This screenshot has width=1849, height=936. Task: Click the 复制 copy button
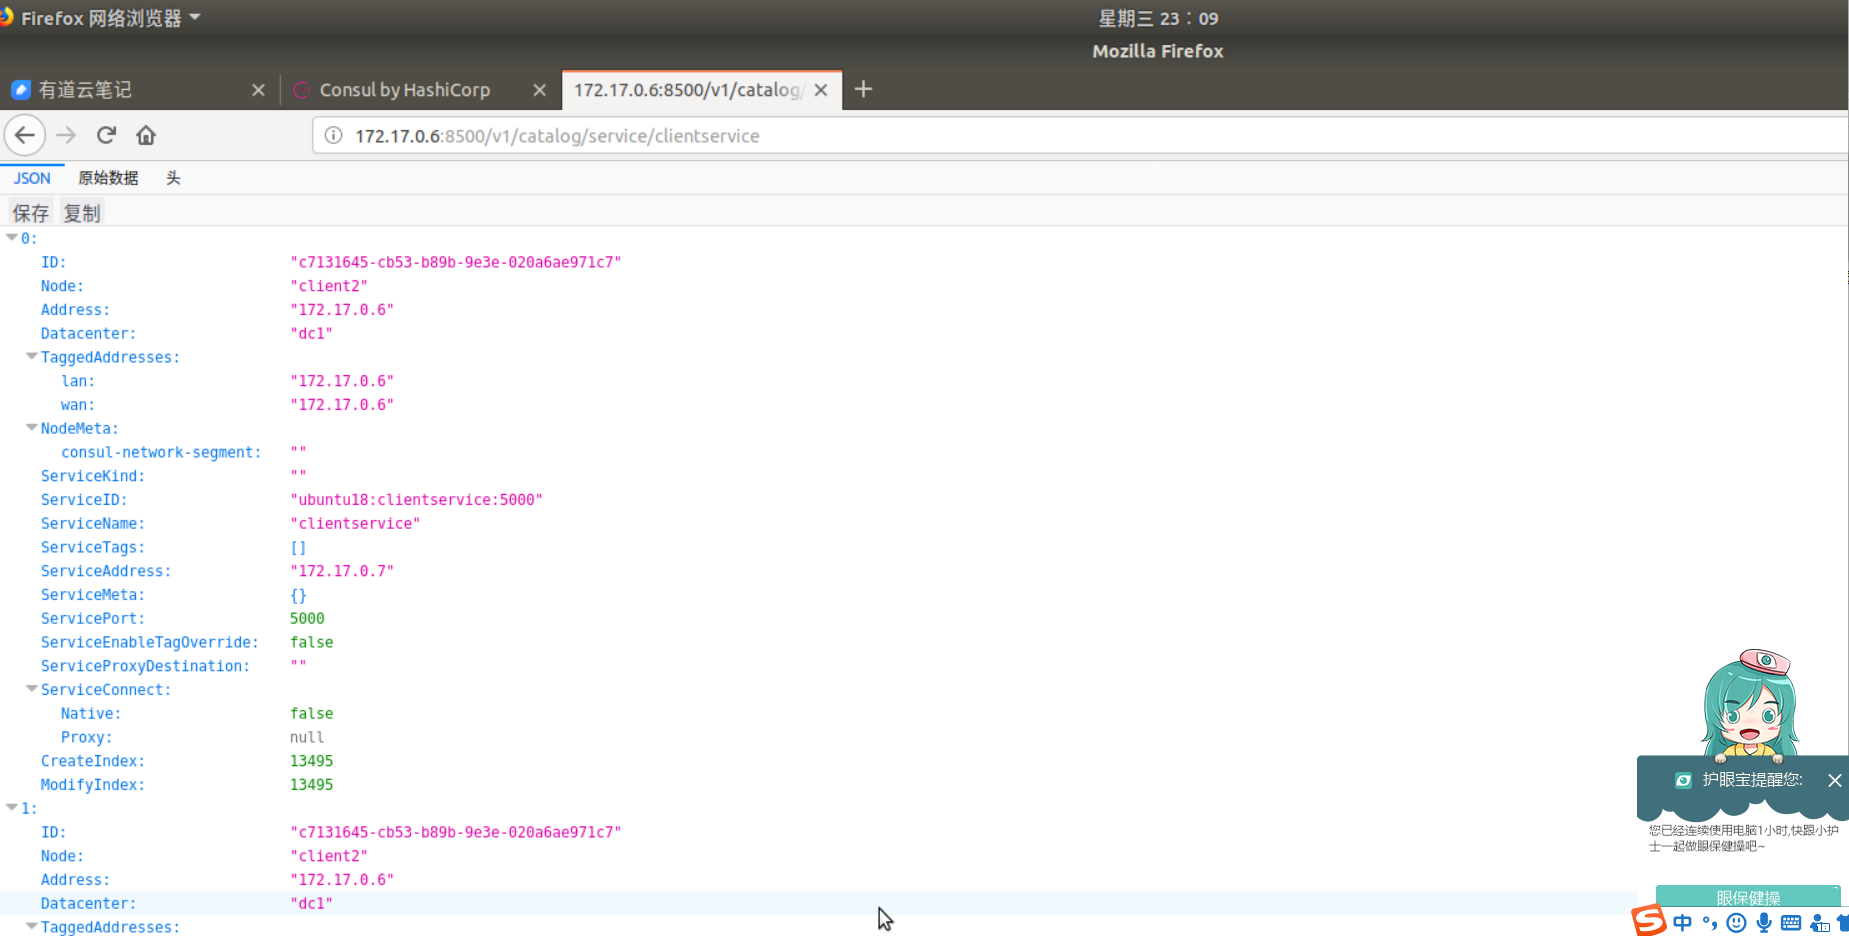click(x=82, y=213)
